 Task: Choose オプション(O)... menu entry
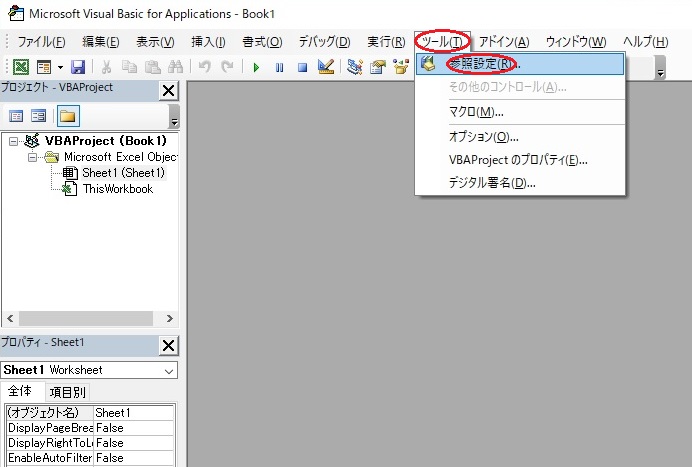tap(520, 137)
